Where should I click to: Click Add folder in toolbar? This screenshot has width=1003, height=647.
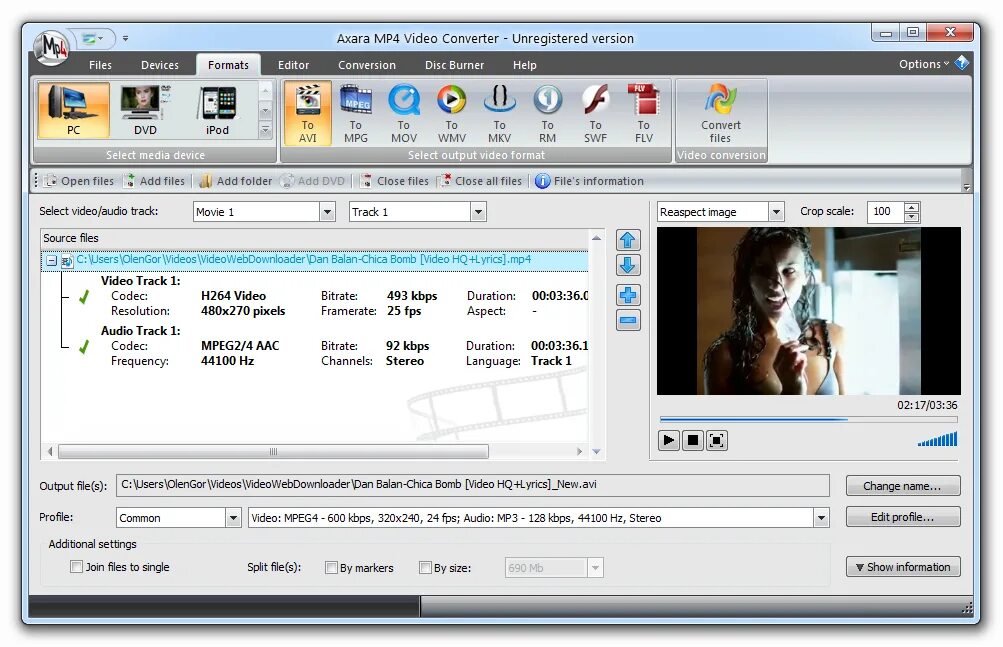(x=236, y=181)
